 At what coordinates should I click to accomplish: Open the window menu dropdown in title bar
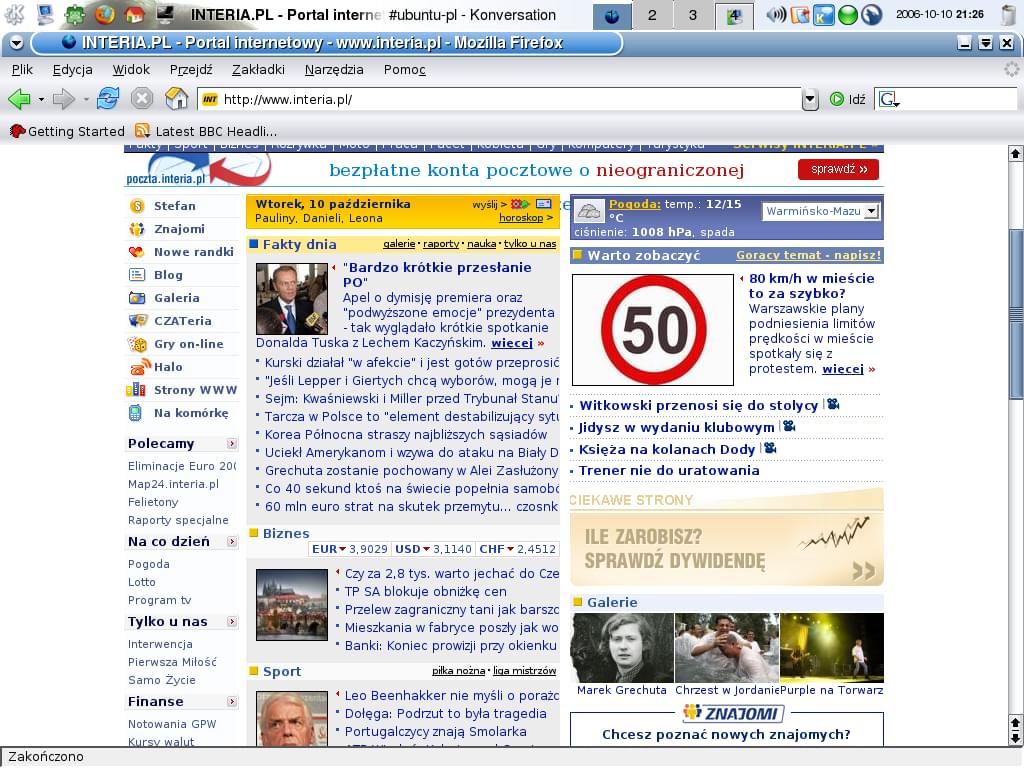(16, 43)
